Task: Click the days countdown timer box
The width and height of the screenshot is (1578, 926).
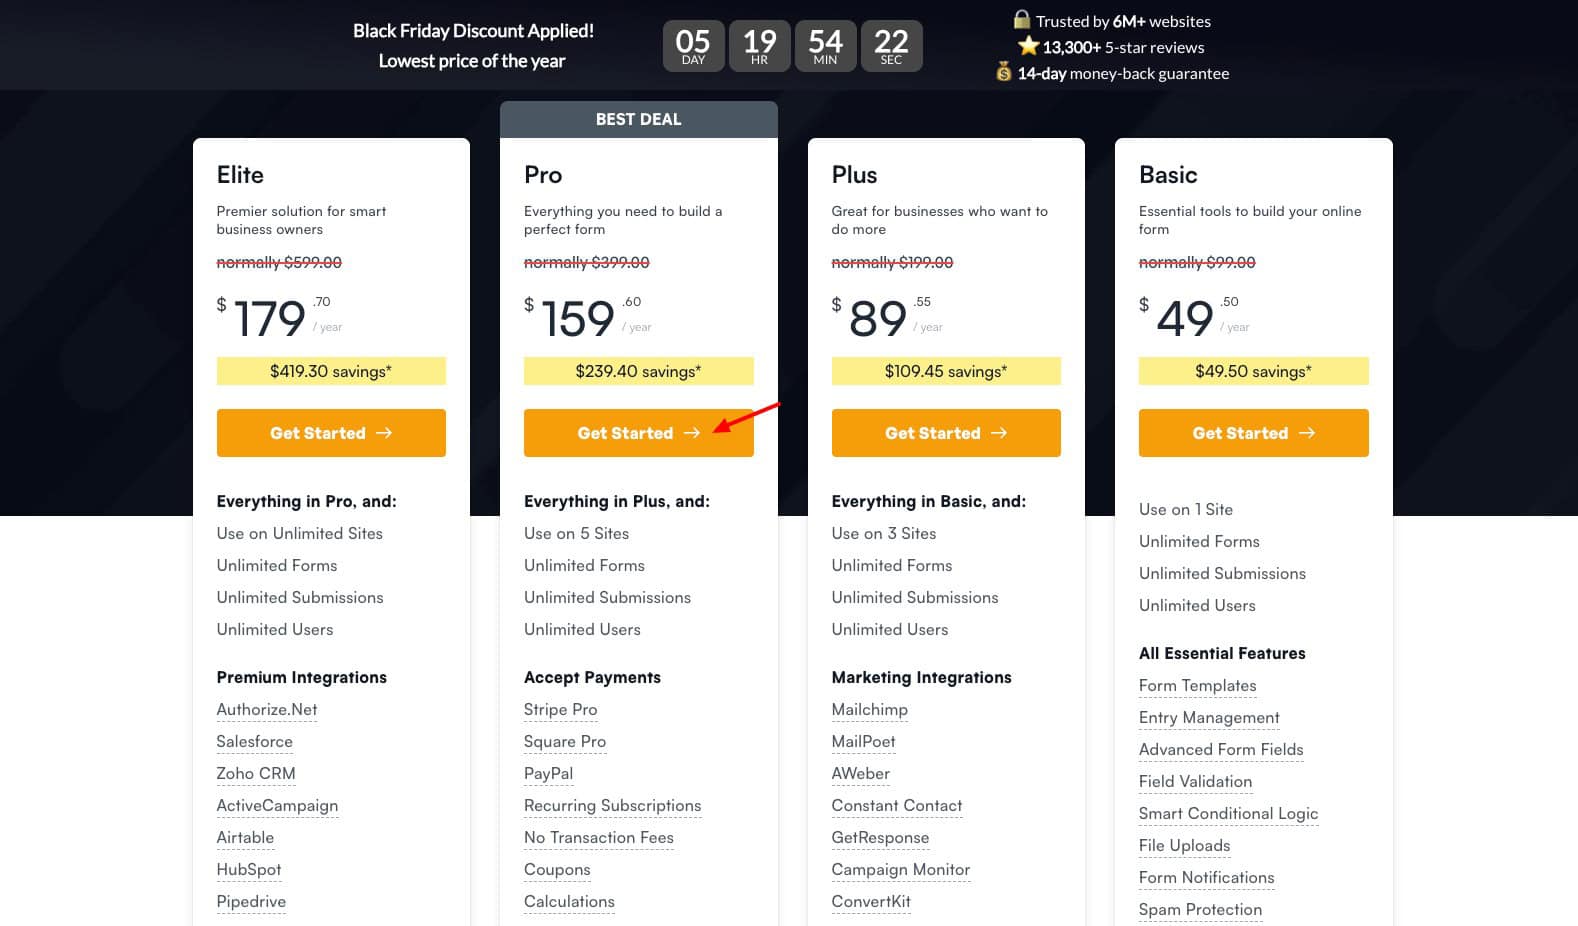Action: point(693,46)
